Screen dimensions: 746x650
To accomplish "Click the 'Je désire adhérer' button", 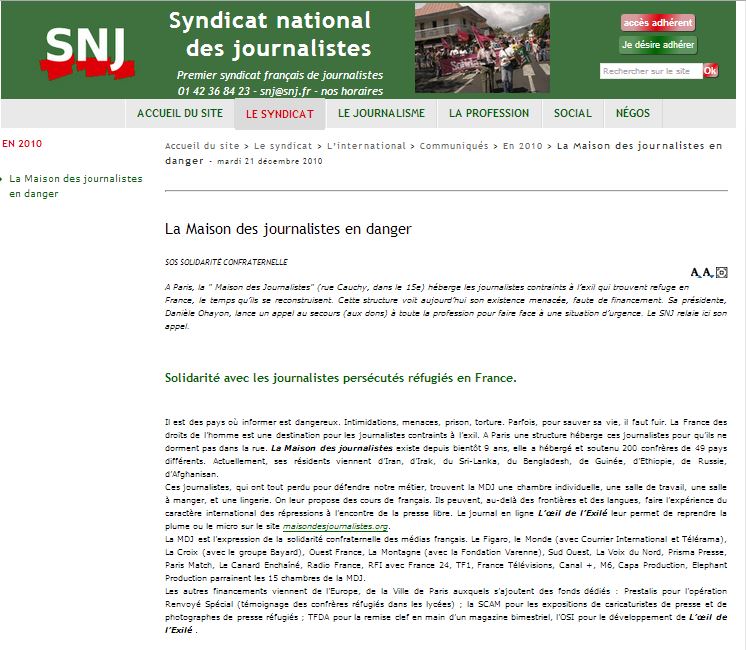I will click(657, 45).
